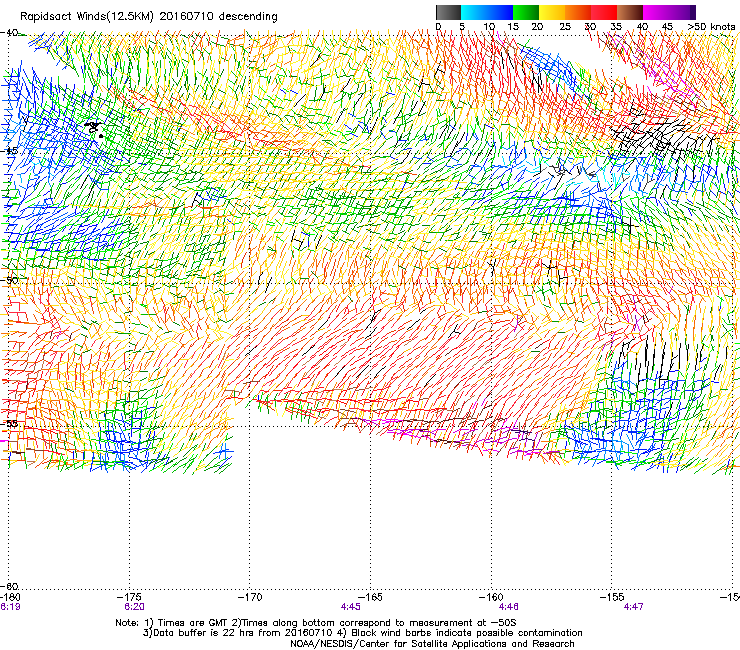Click the gray 0-5 knots color segment

pos(448,12)
